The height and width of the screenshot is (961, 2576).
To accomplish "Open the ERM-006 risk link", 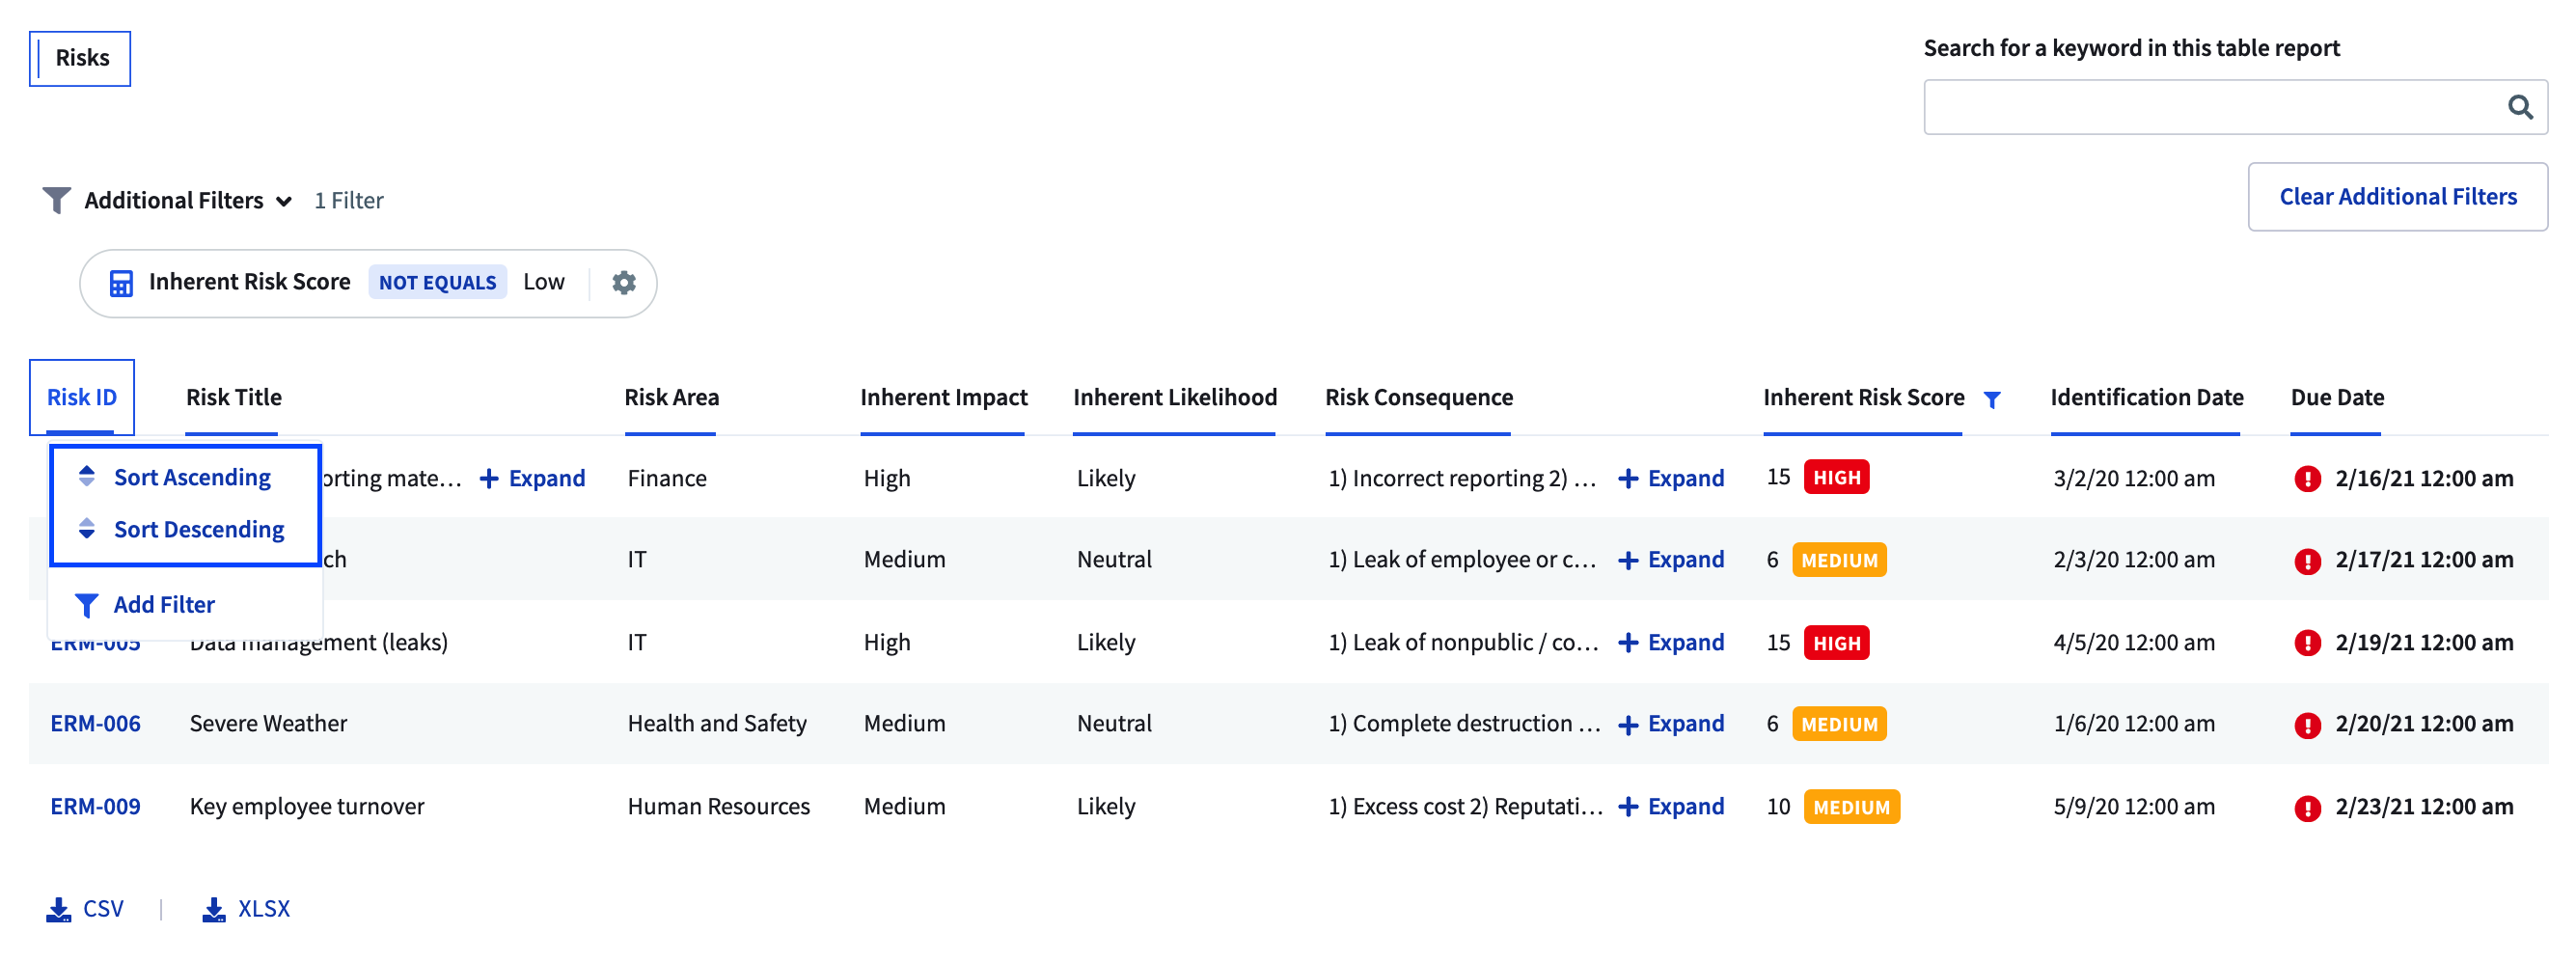I will click(x=95, y=723).
